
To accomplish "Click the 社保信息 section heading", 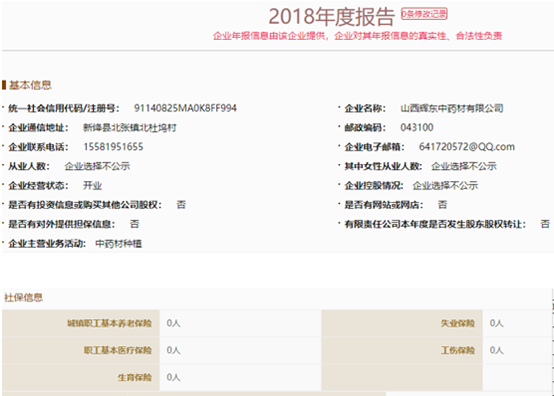I will [23, 298].
